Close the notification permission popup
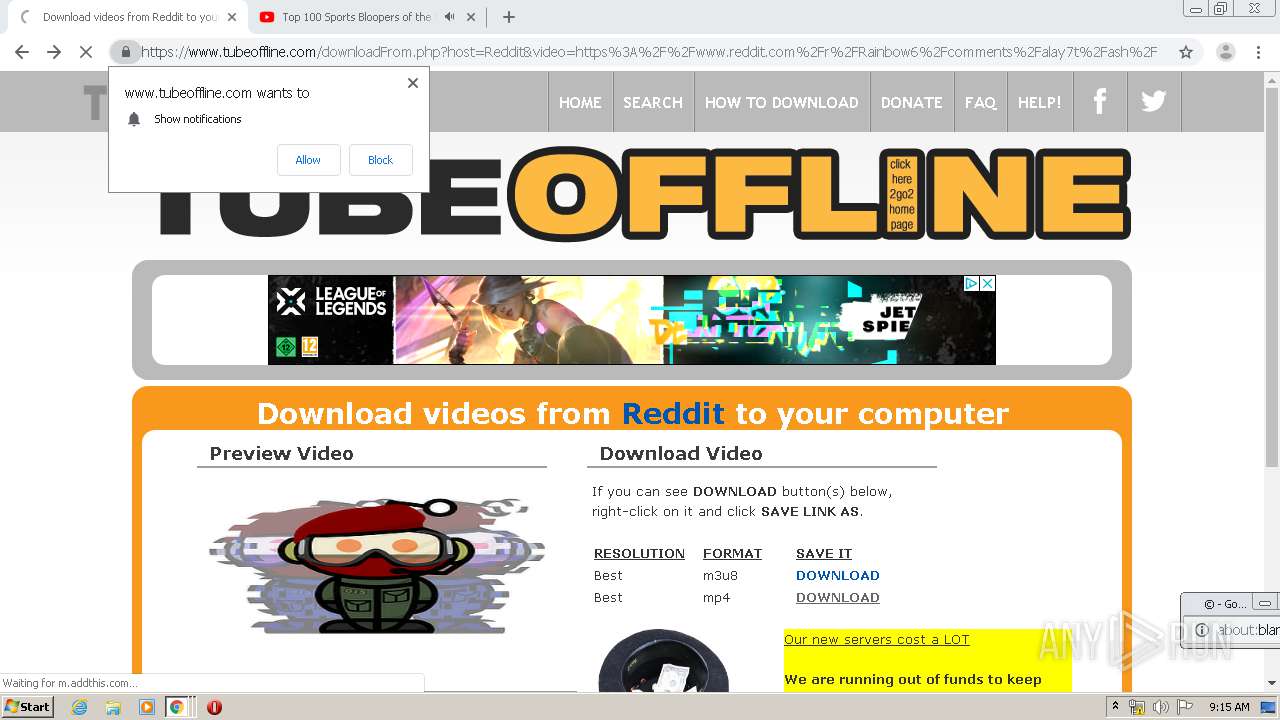The width and height of the screenshot is (1280, 720). pyautogui.click(x=413, y=83)
